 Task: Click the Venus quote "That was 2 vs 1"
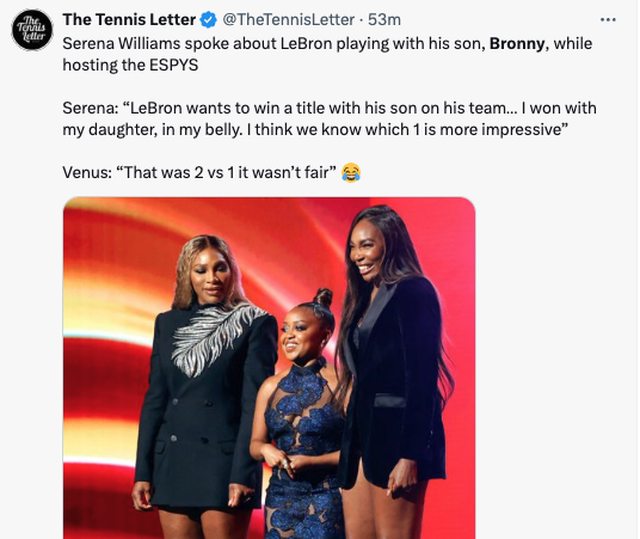click(x=200, y=172)
